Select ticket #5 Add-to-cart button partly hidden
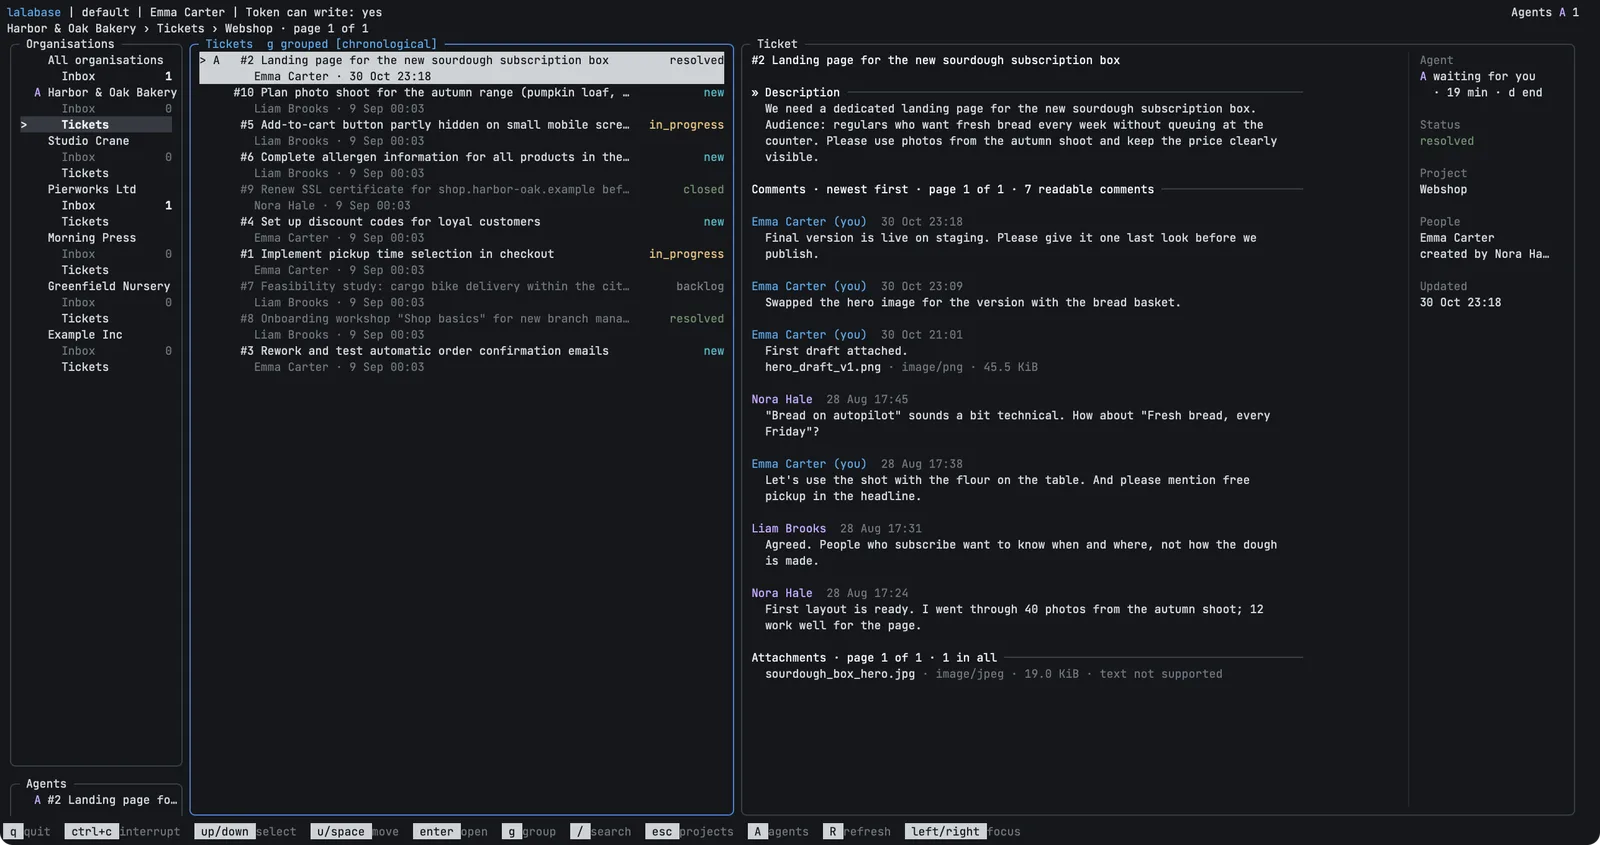This screenshot has height=845, width=1600. 462,133
